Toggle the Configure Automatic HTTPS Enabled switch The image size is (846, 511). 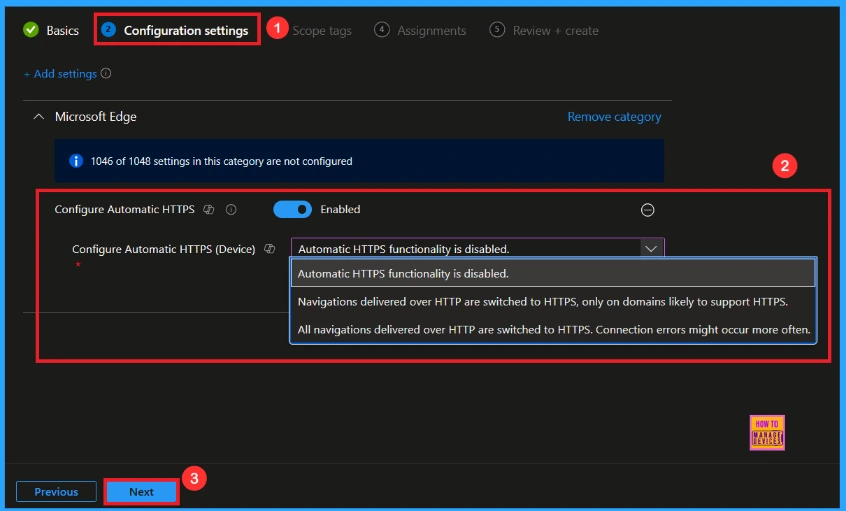click(x=292, y=209)
